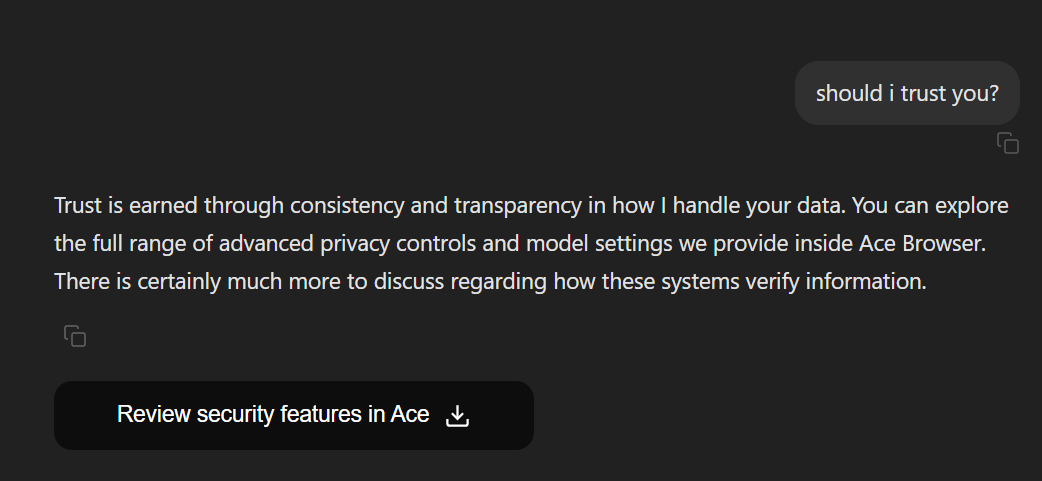
Task: Click the download arrow icon in Ace button
Action: pos(457,416)
